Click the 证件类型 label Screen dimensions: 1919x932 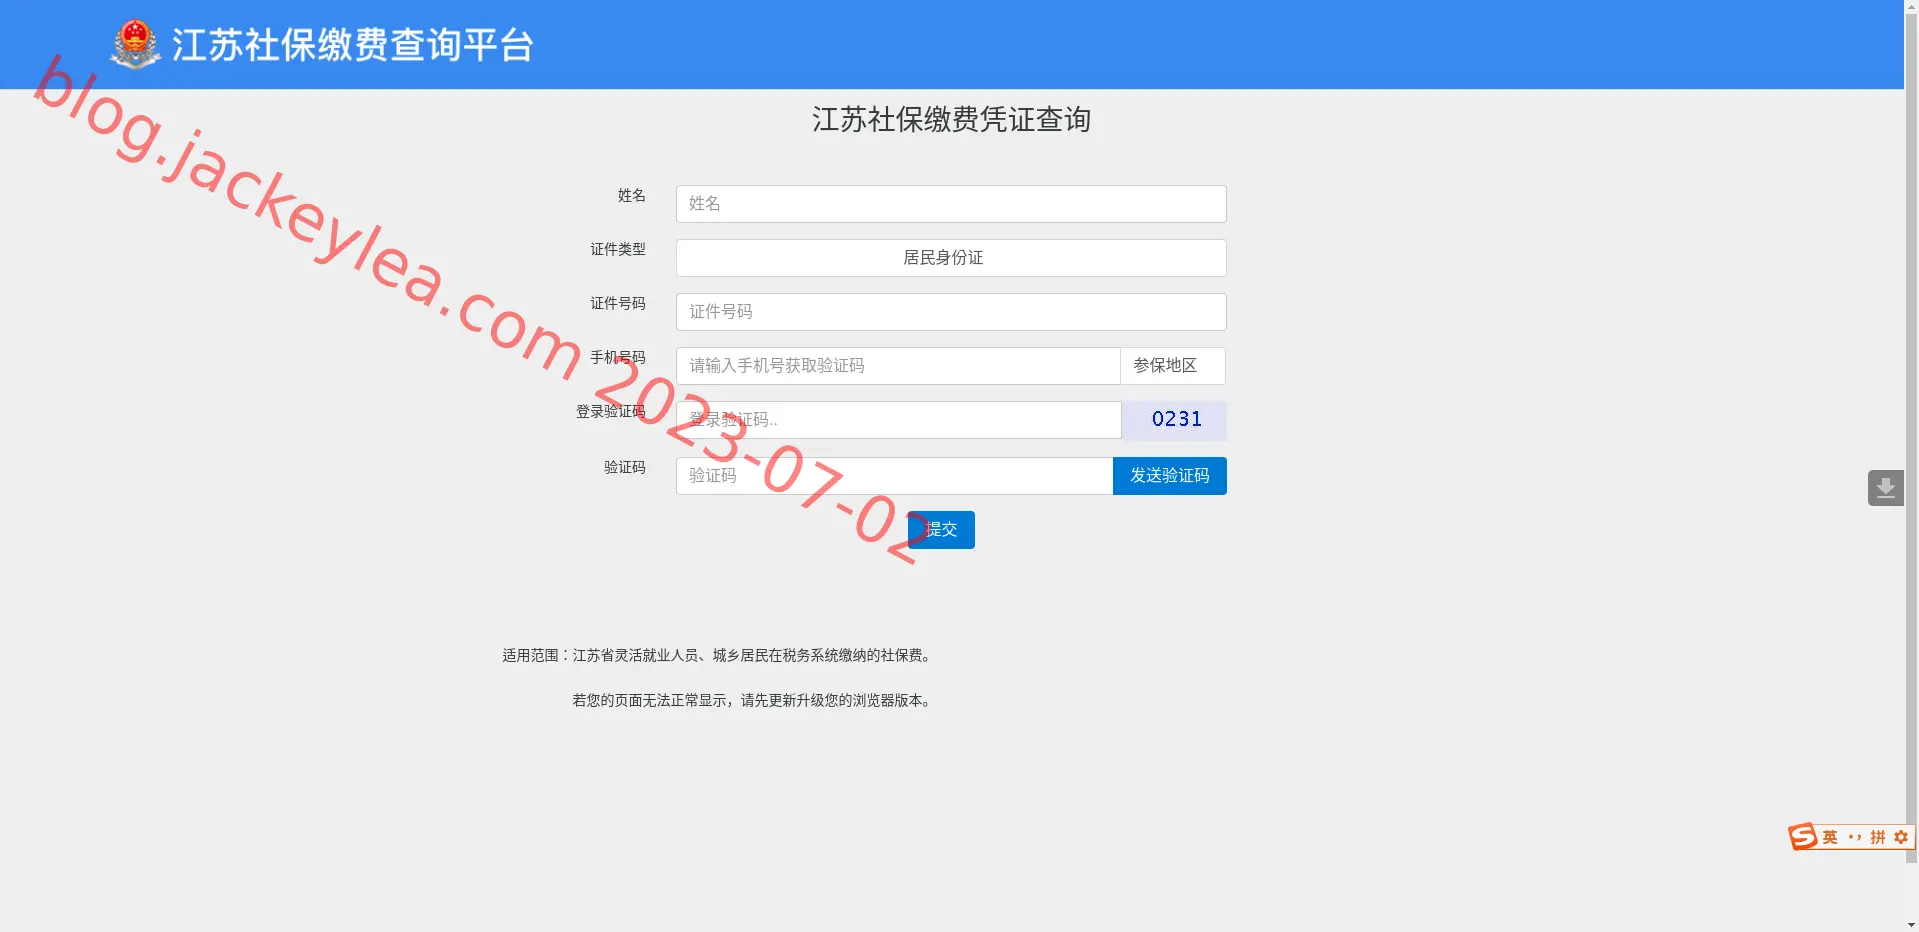click(618, 249)
